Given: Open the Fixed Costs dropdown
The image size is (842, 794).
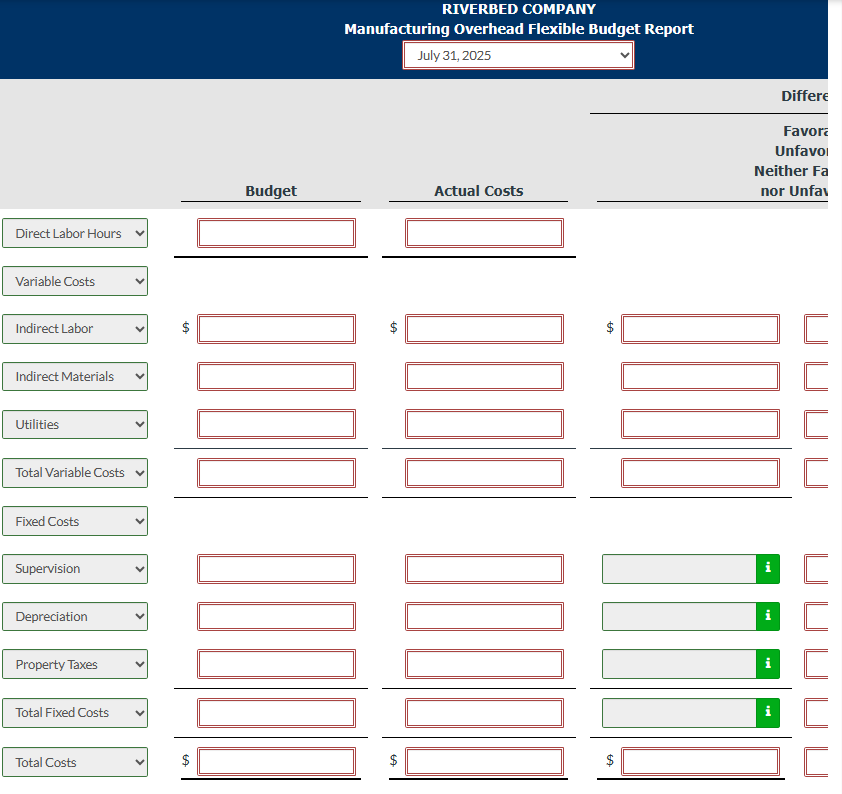Looking at the screenshot, I should point(75,521).
